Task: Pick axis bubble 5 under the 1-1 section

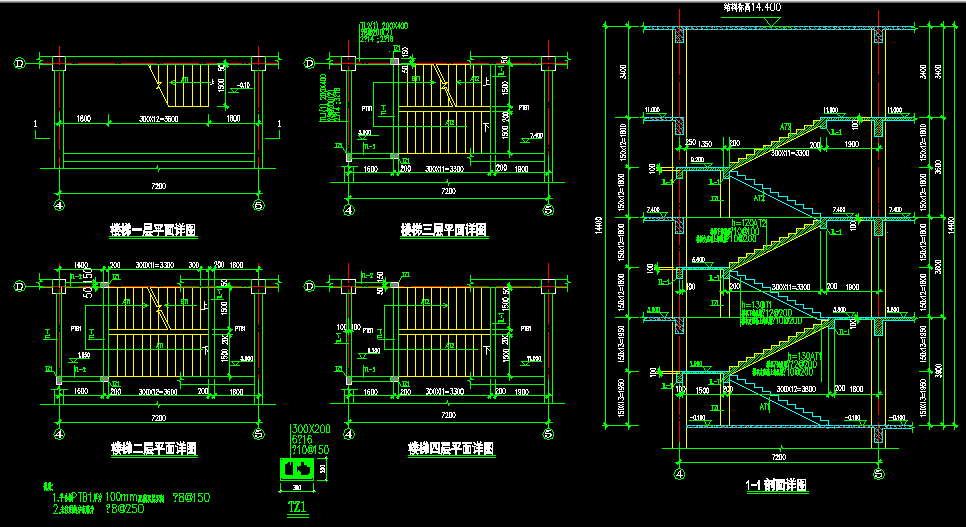Action: coord(878,474)
